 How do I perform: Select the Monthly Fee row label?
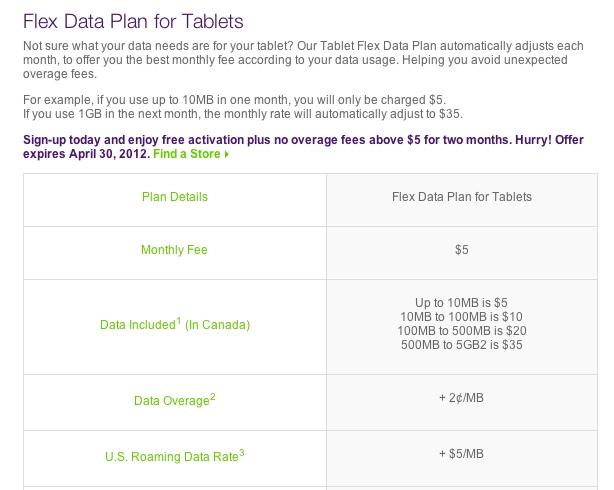[x=174, y=250]
